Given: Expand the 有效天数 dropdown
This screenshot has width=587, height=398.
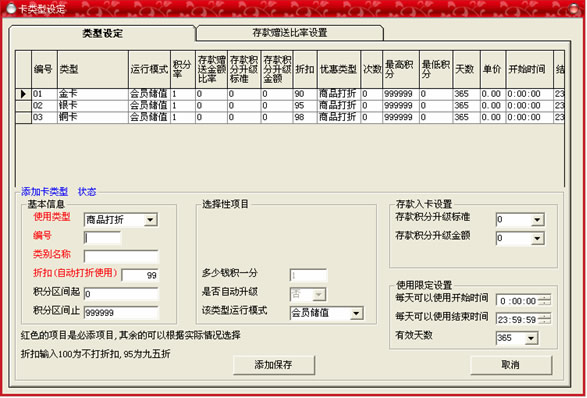Looking at the screenshot, I should 530,338.
